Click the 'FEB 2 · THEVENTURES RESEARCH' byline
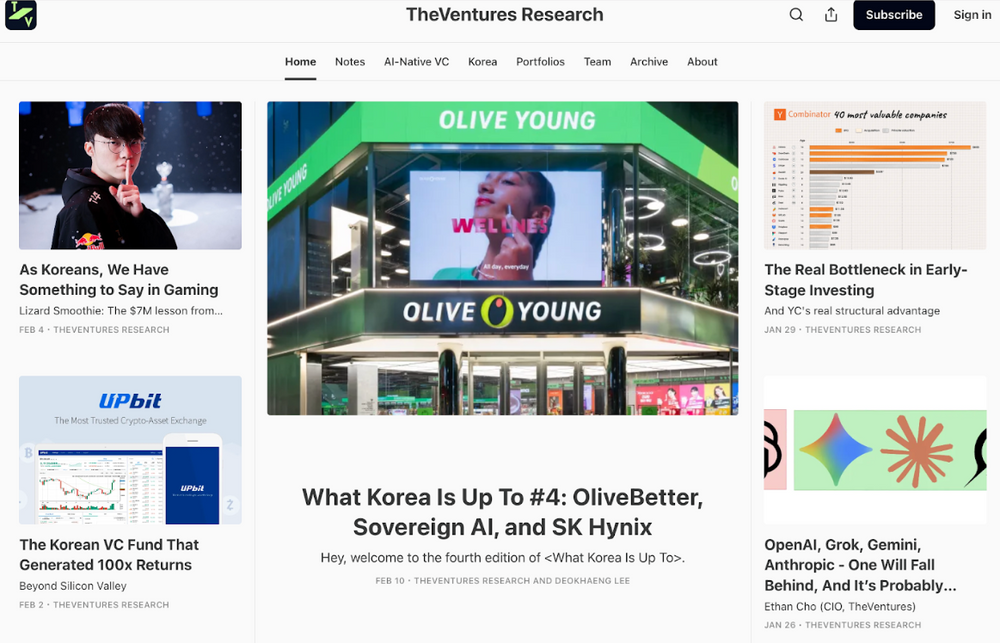Viewport: 1000px width, 643px height. (94, 605)
